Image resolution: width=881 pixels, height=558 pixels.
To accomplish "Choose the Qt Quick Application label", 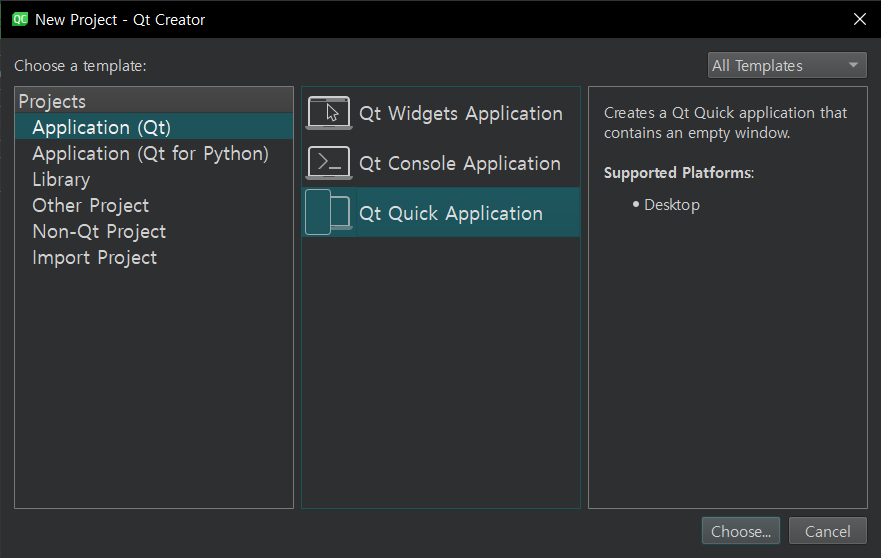I will (451, 214).
